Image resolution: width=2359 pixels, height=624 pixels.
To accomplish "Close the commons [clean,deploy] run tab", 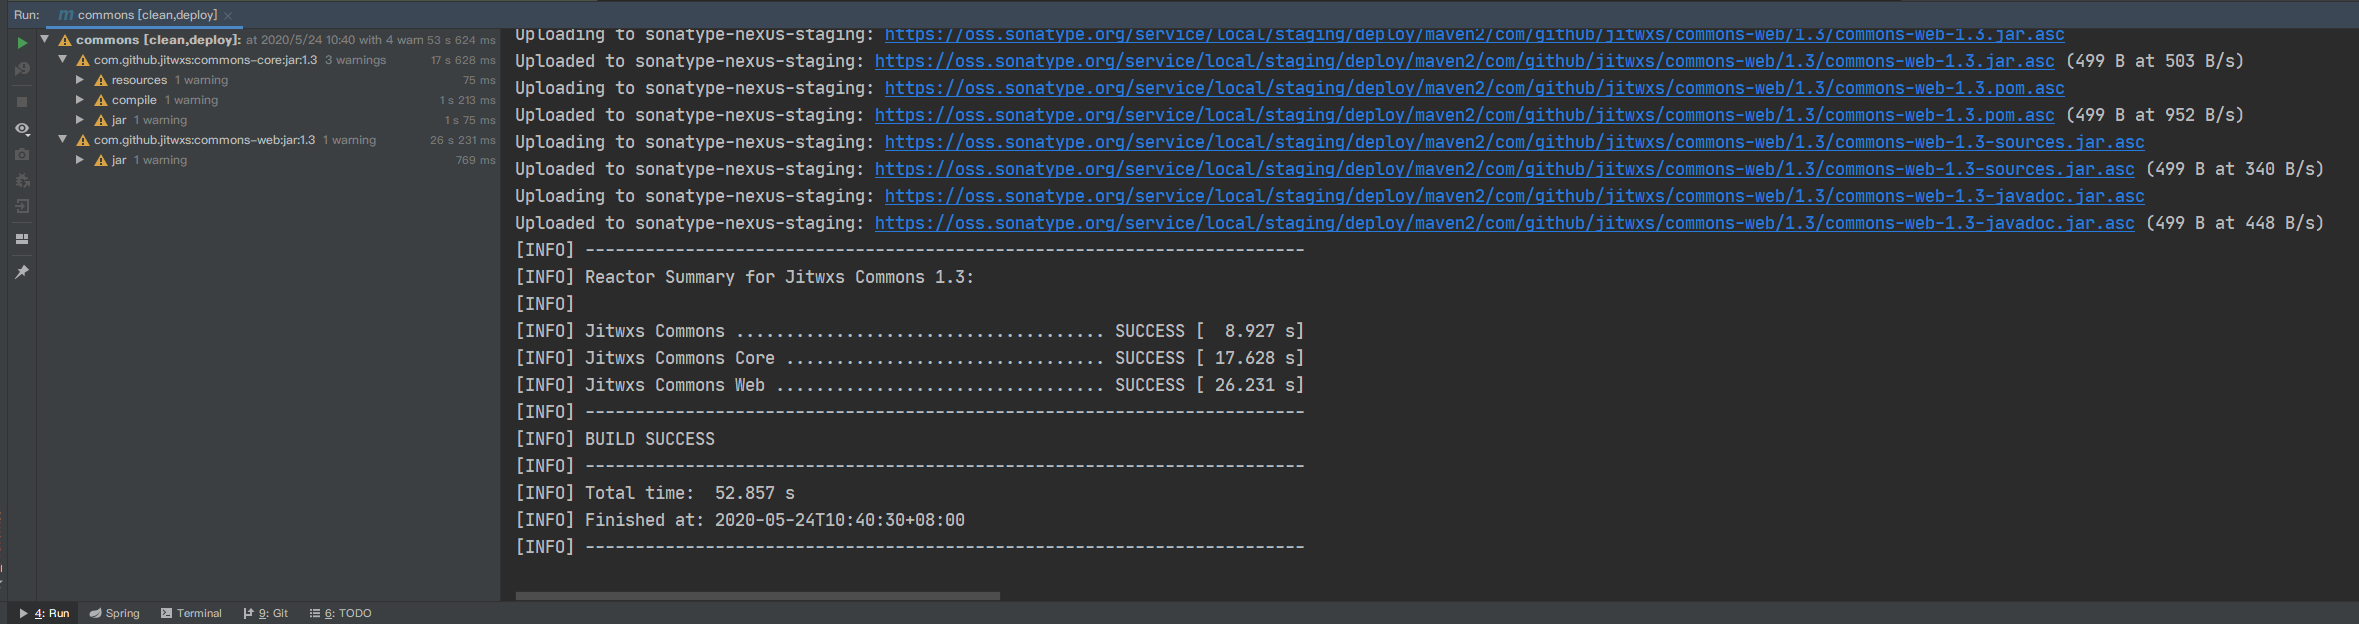I will click(x=228, y=15).
